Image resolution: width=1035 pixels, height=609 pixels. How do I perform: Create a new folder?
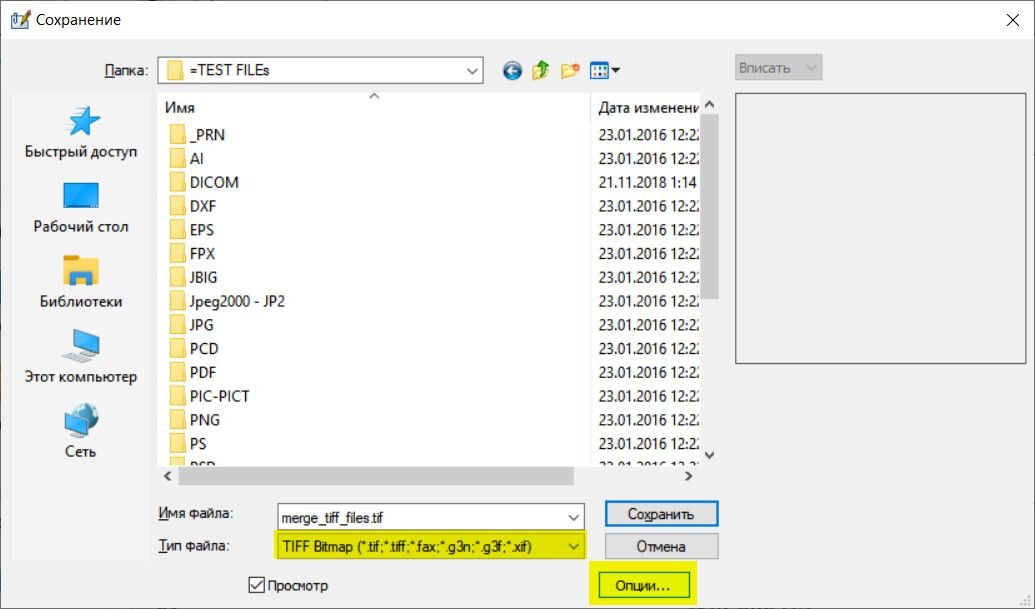click(570, 70)
